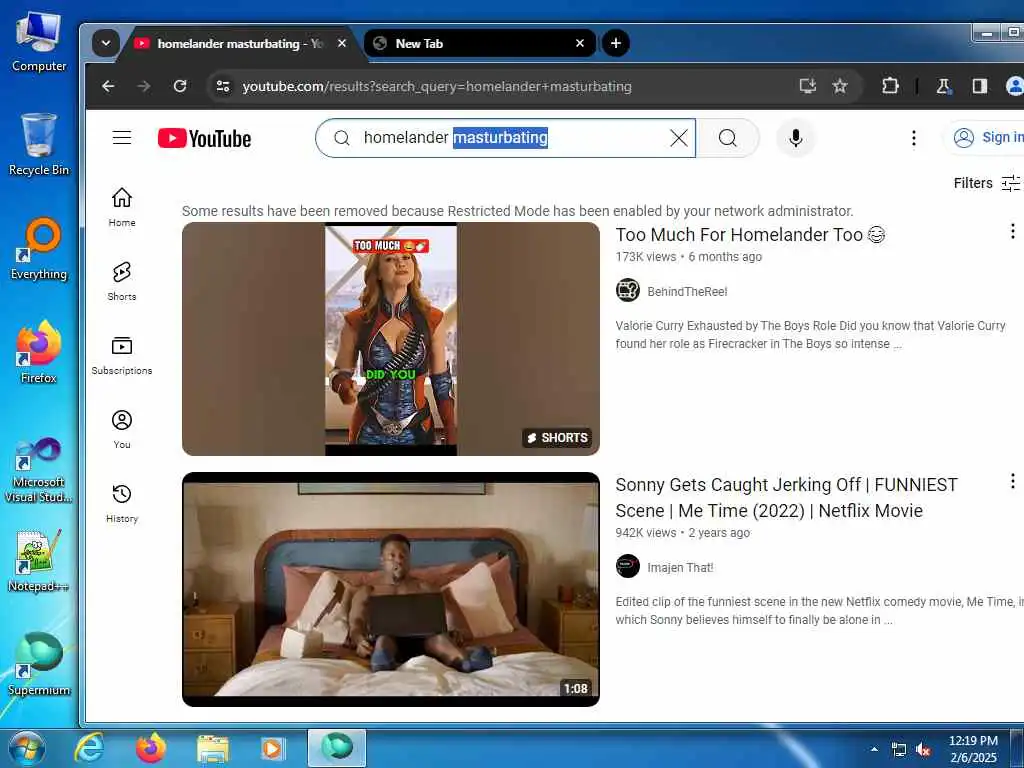This screenshot has width=1024, height=768.
Task: Open the Chrome Labs flask icon
Action: coord(944,86)
